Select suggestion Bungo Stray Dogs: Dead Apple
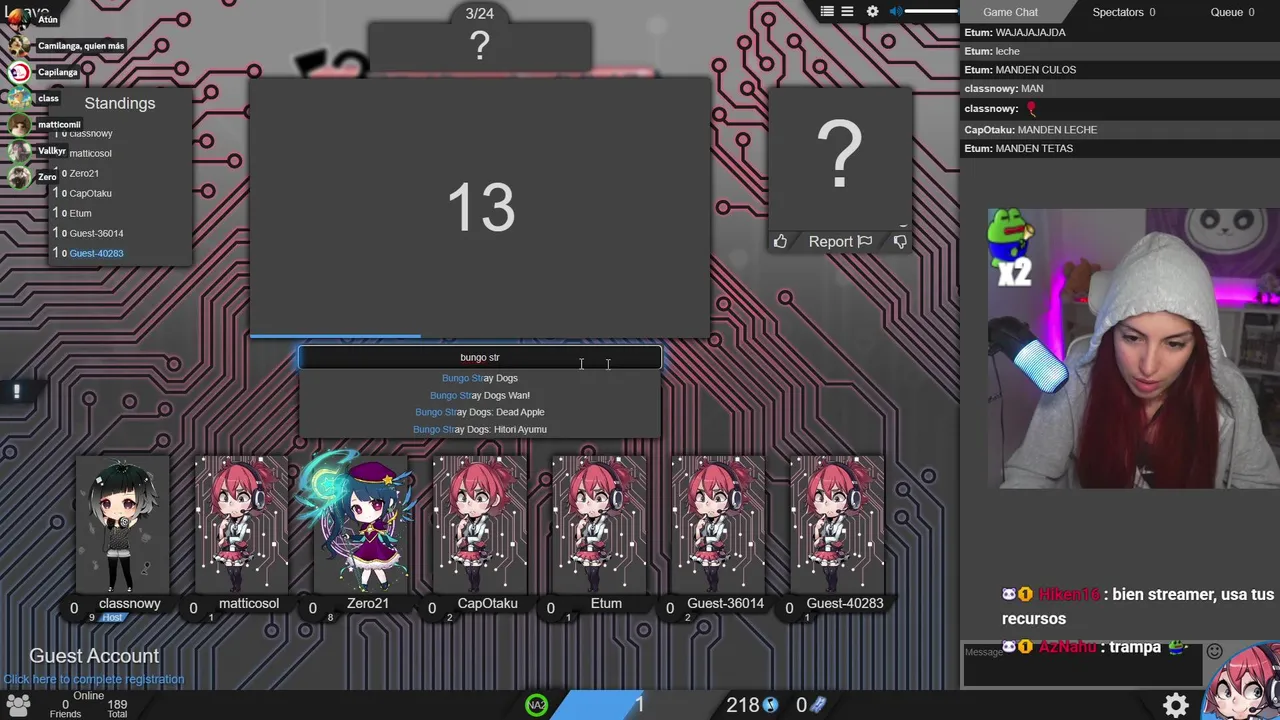 coord(480,412)
